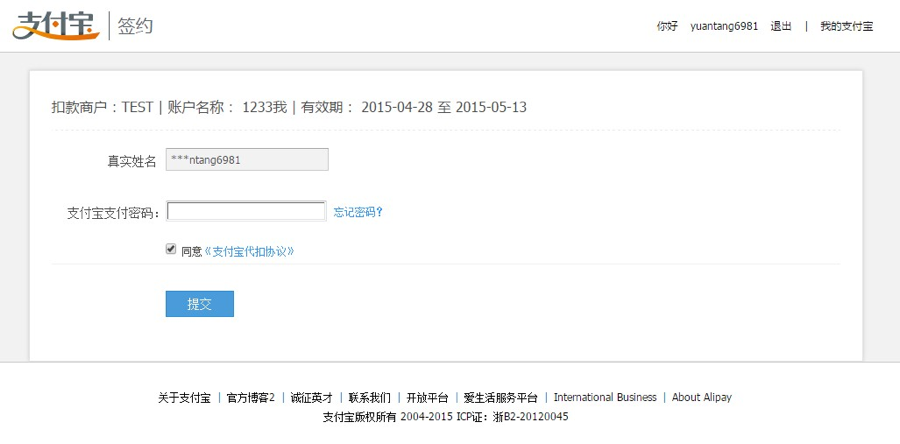Select 联系我们 in the footer
Image resolution: width=900 pixels, height=444 pixels.
click(x=369, y=397)
